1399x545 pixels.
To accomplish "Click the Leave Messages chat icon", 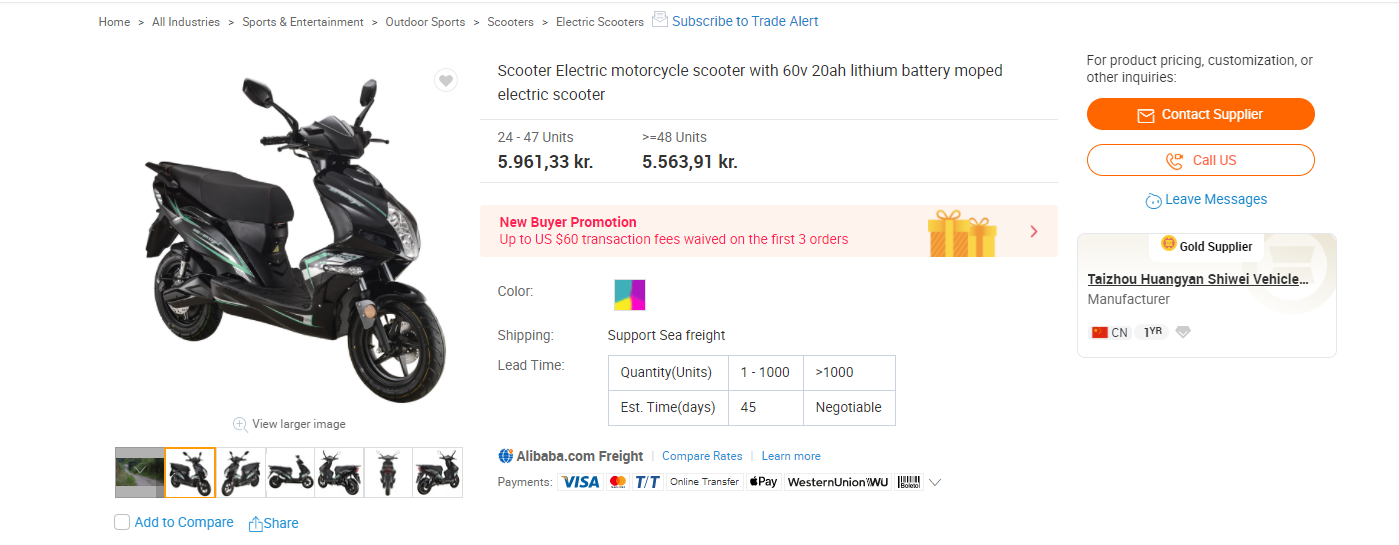I will click(x=1154, y=200).
